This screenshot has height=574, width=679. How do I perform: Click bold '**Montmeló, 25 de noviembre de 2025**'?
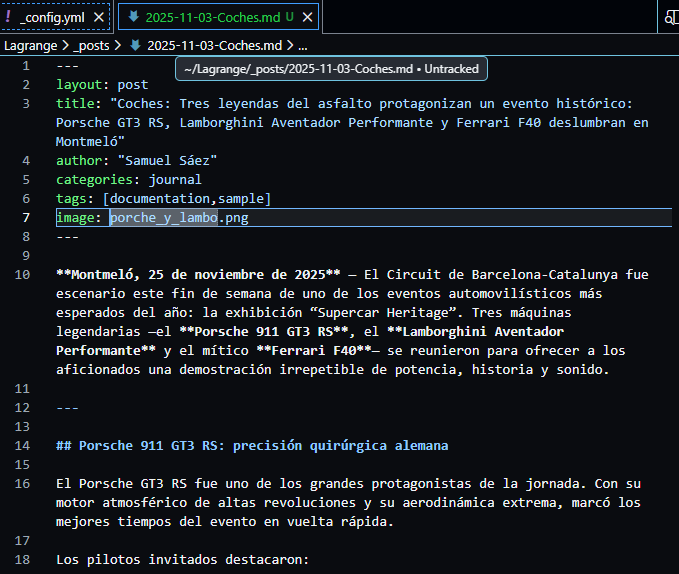point(198,274)
